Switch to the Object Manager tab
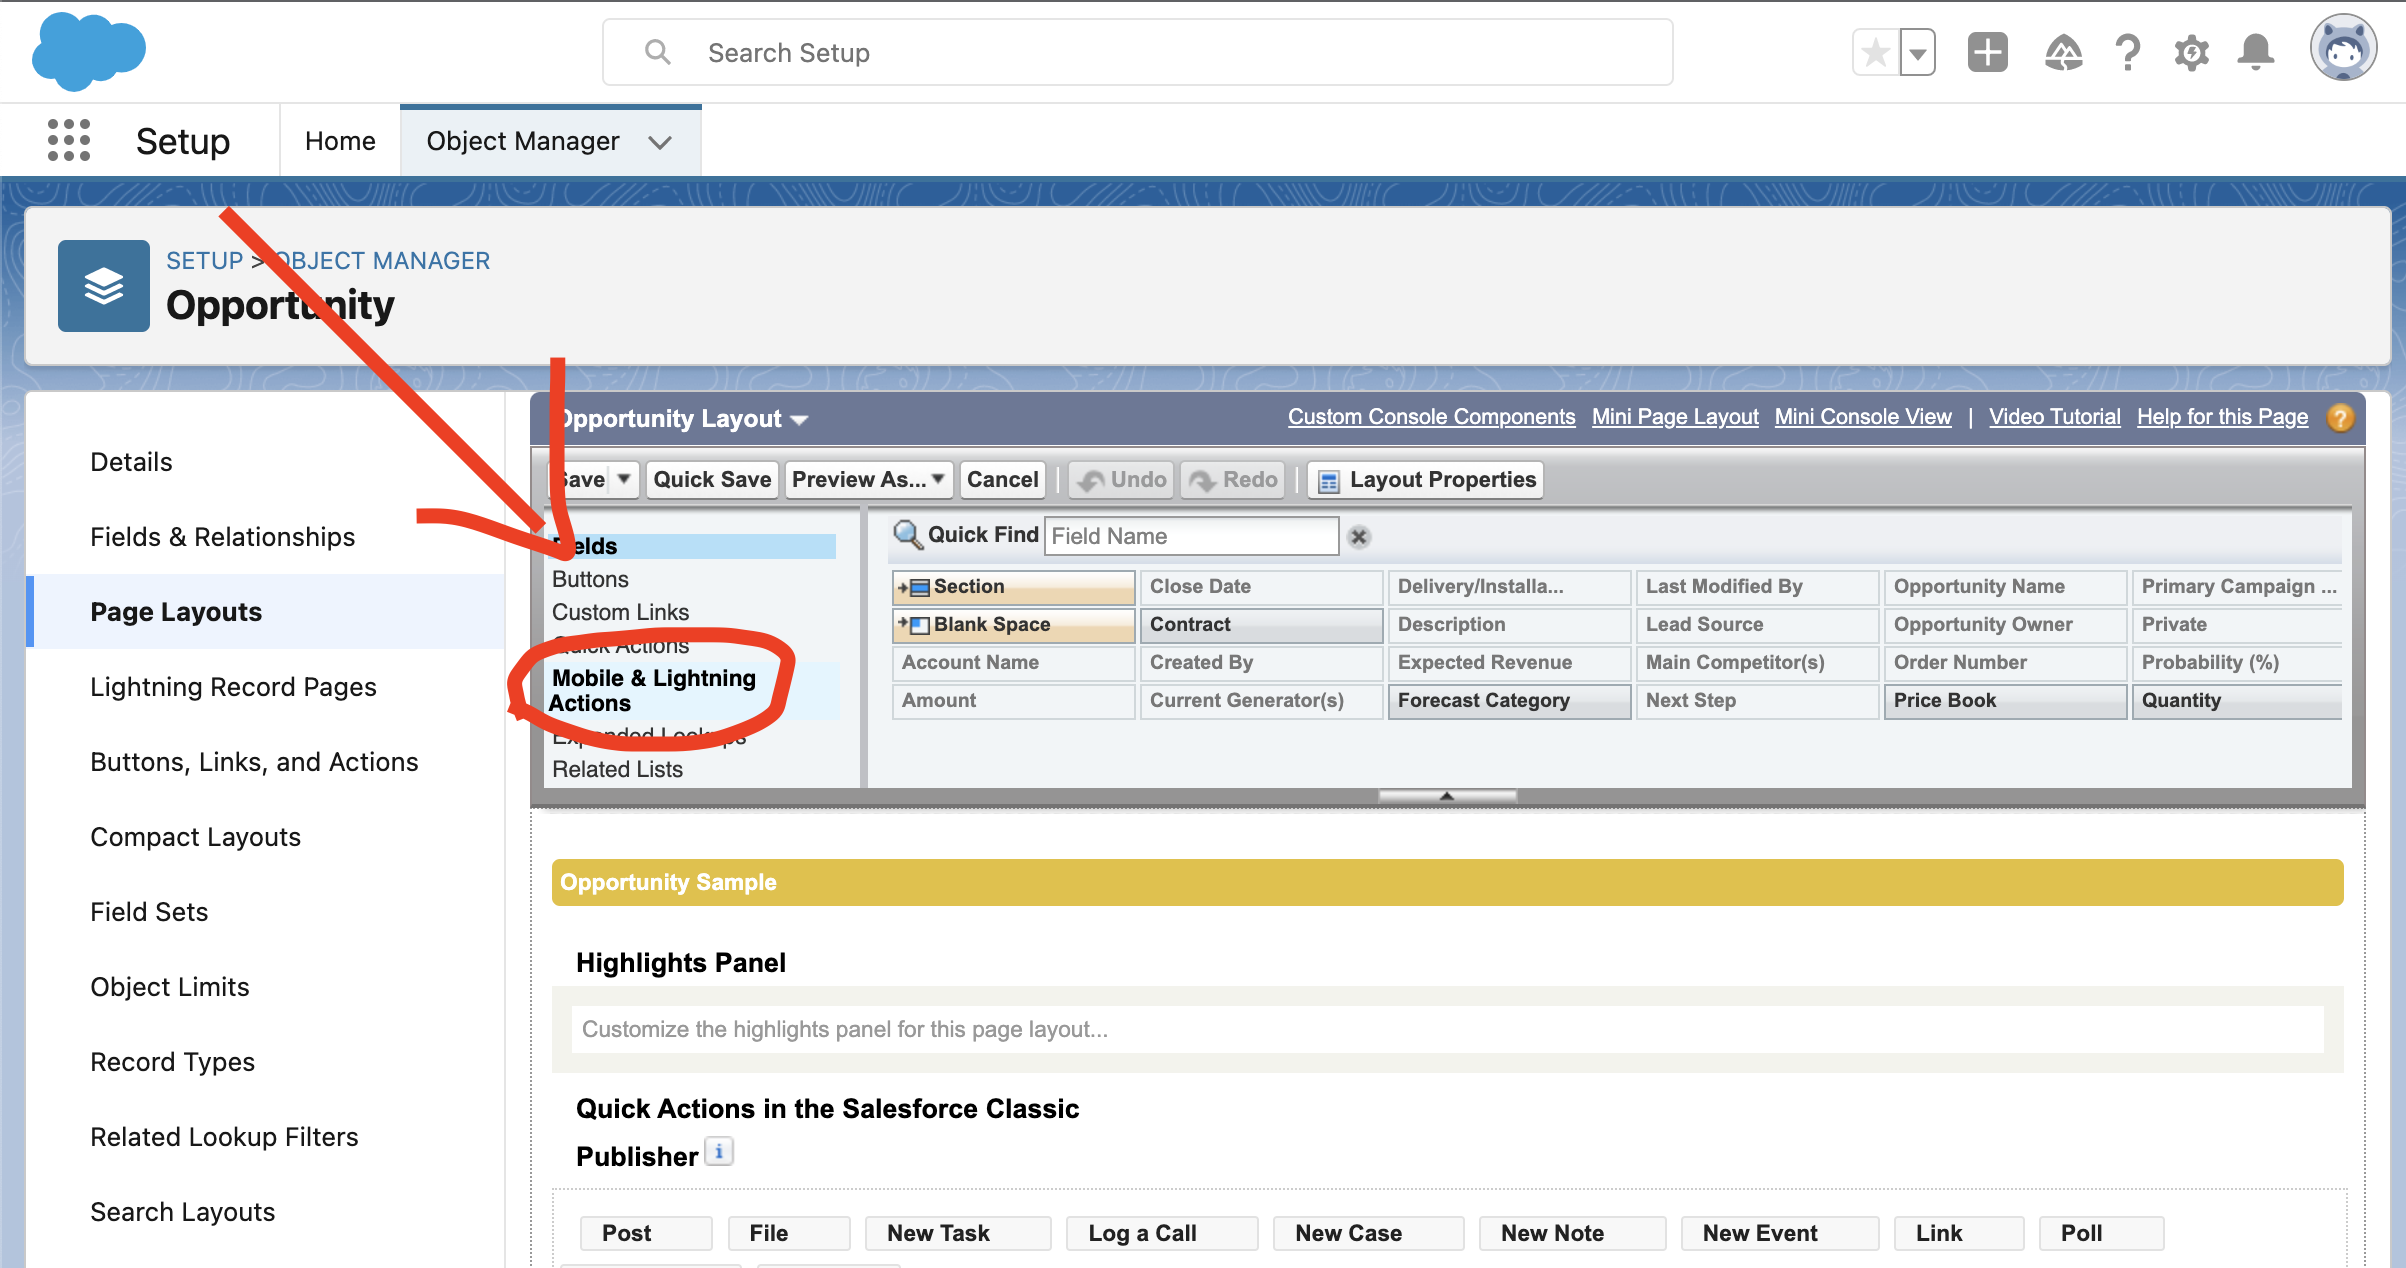Viewport: 2406px width, 1268px height. [523, 141]
